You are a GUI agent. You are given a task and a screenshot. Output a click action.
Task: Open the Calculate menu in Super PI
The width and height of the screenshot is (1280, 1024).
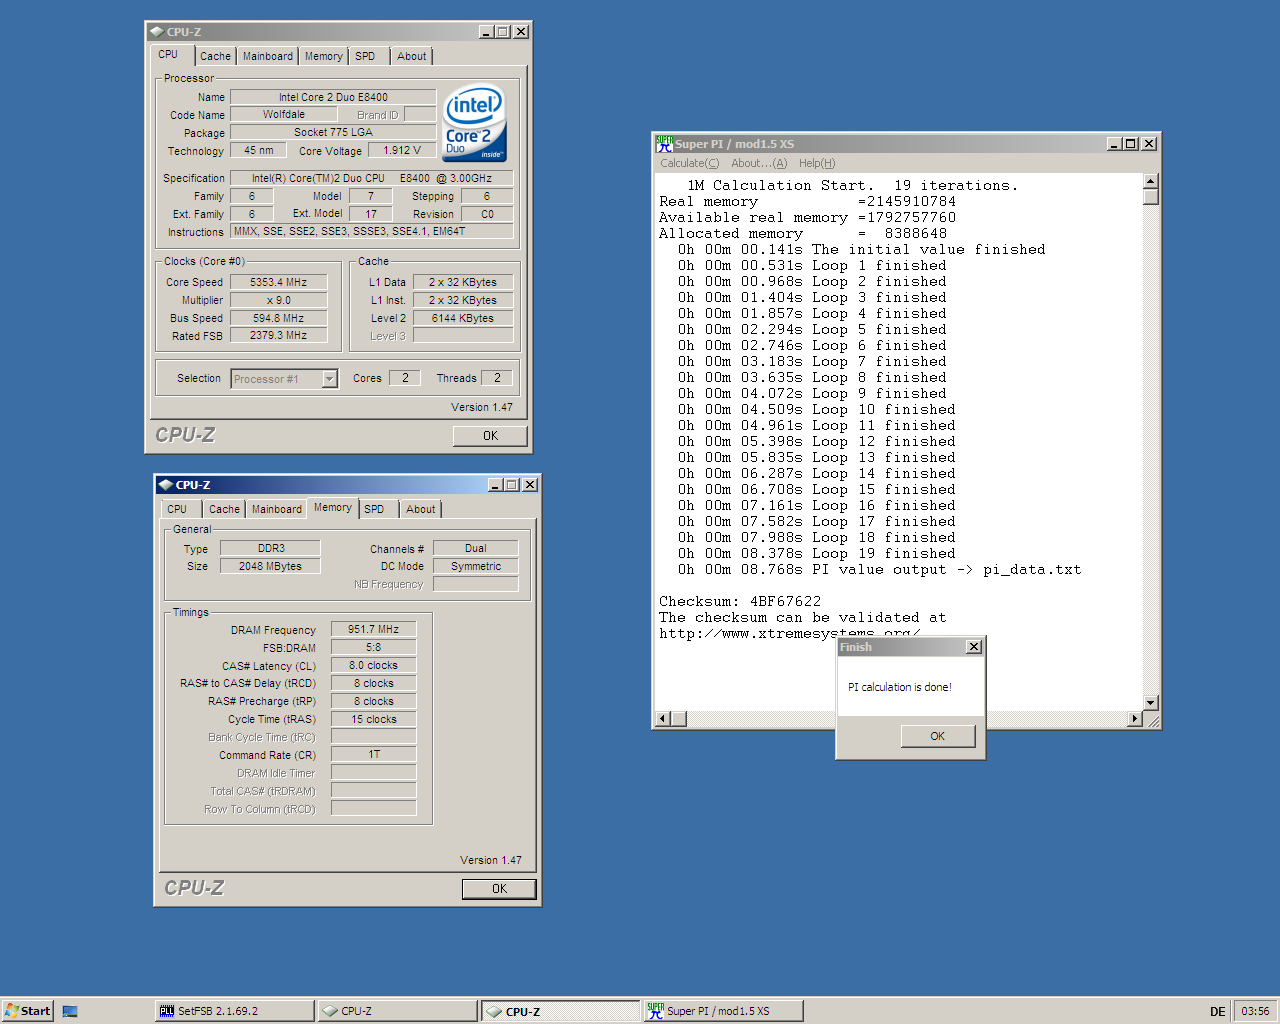tap(689, 163)
